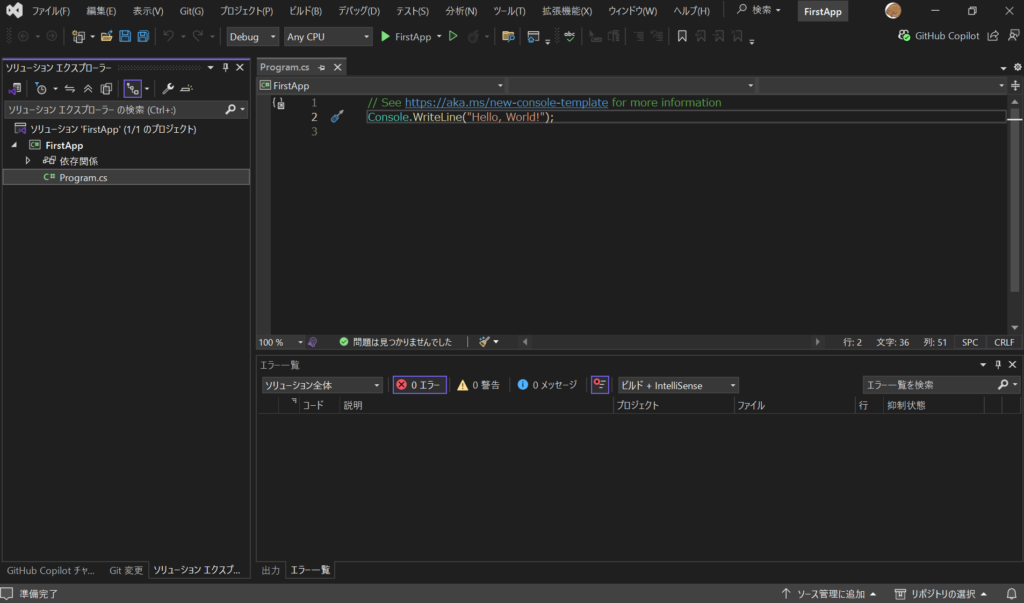
Task: Click the GitHub Copilot icon
Action: 904,36
